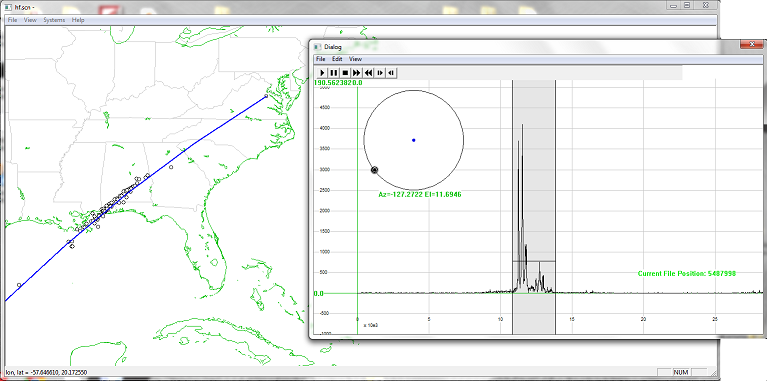Open the Systems menu in hf.son
Viewport: 767px width, 381px height.
[54, 20]
